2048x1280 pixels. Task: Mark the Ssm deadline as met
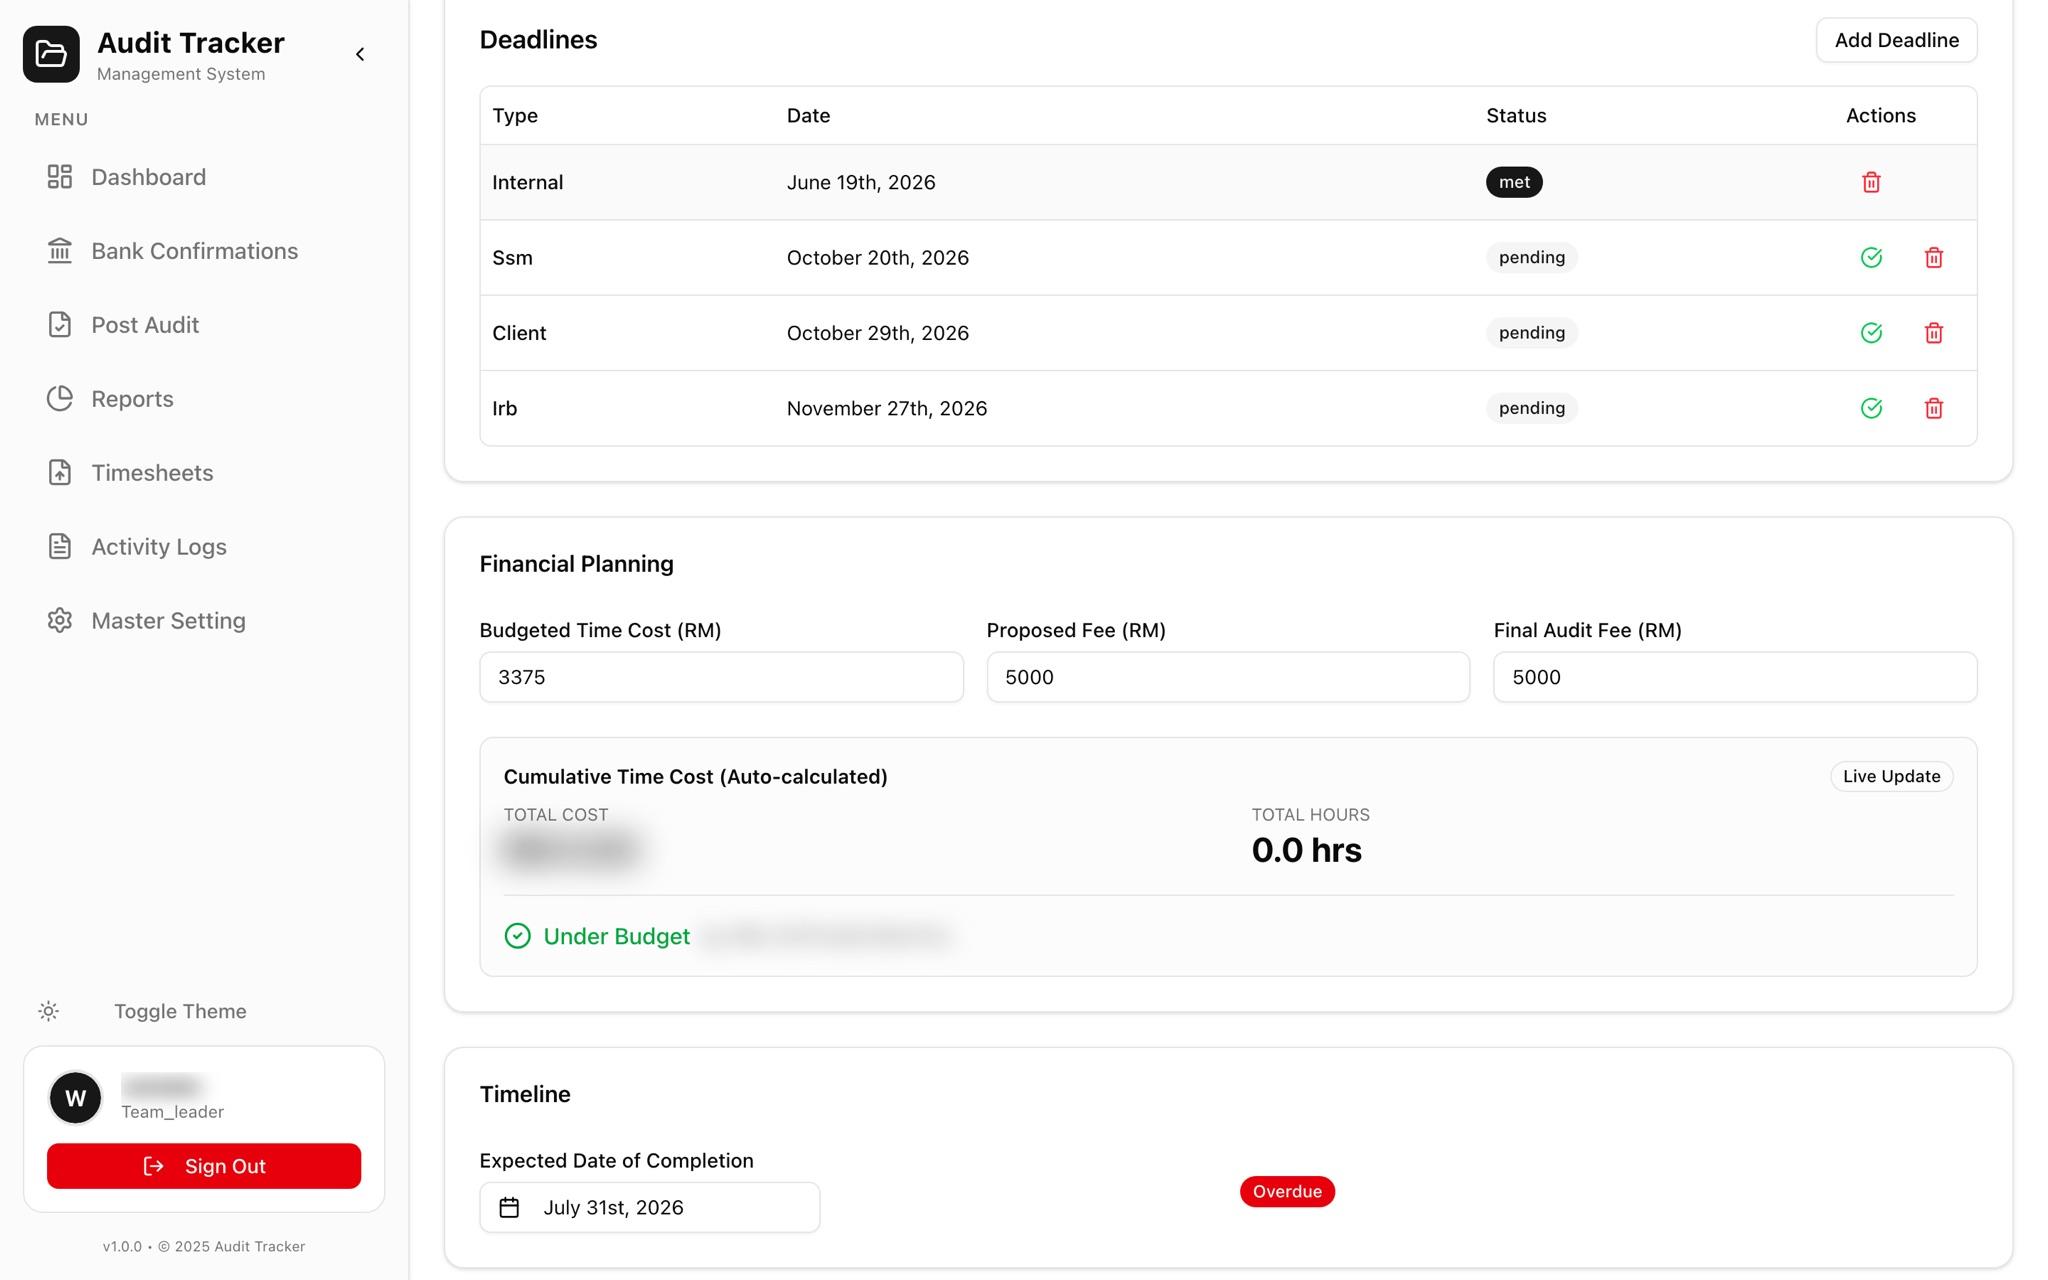[1871, 258]
